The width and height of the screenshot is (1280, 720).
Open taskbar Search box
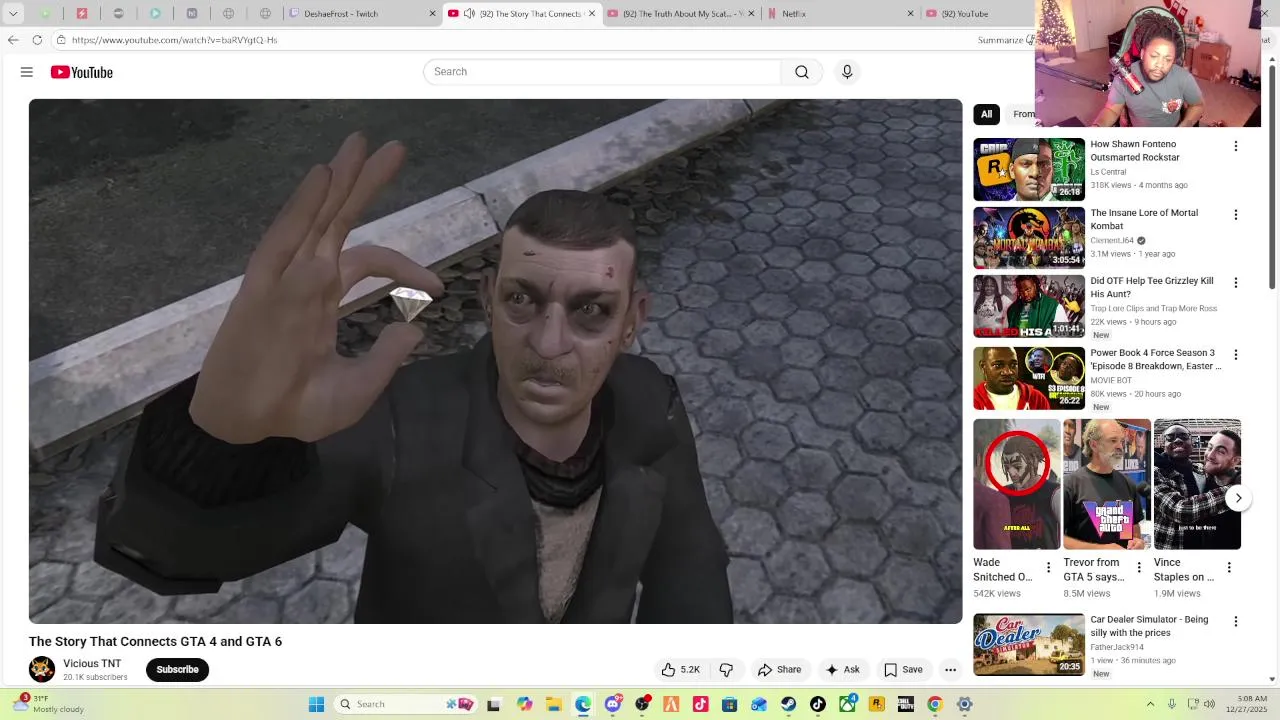(405, 704)
